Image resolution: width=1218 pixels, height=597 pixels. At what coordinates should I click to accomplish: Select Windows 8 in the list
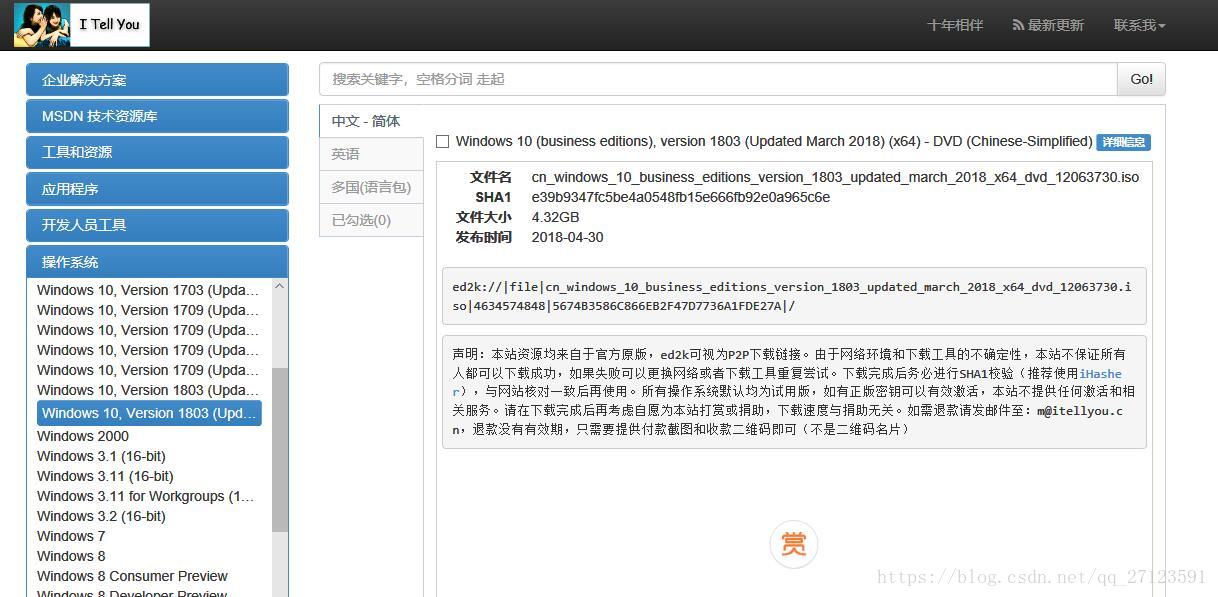point(71,556)
